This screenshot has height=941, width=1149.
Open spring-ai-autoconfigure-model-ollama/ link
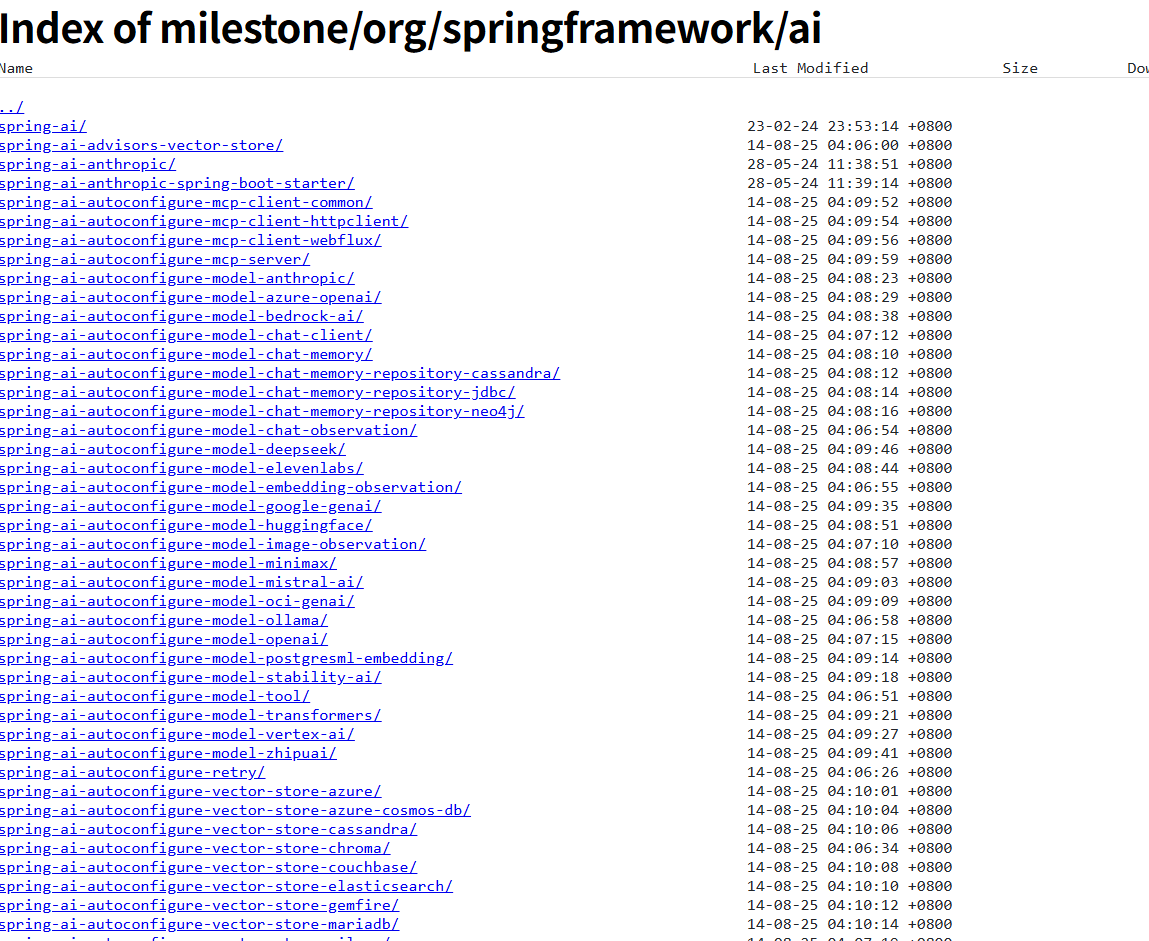click(164, 621)
